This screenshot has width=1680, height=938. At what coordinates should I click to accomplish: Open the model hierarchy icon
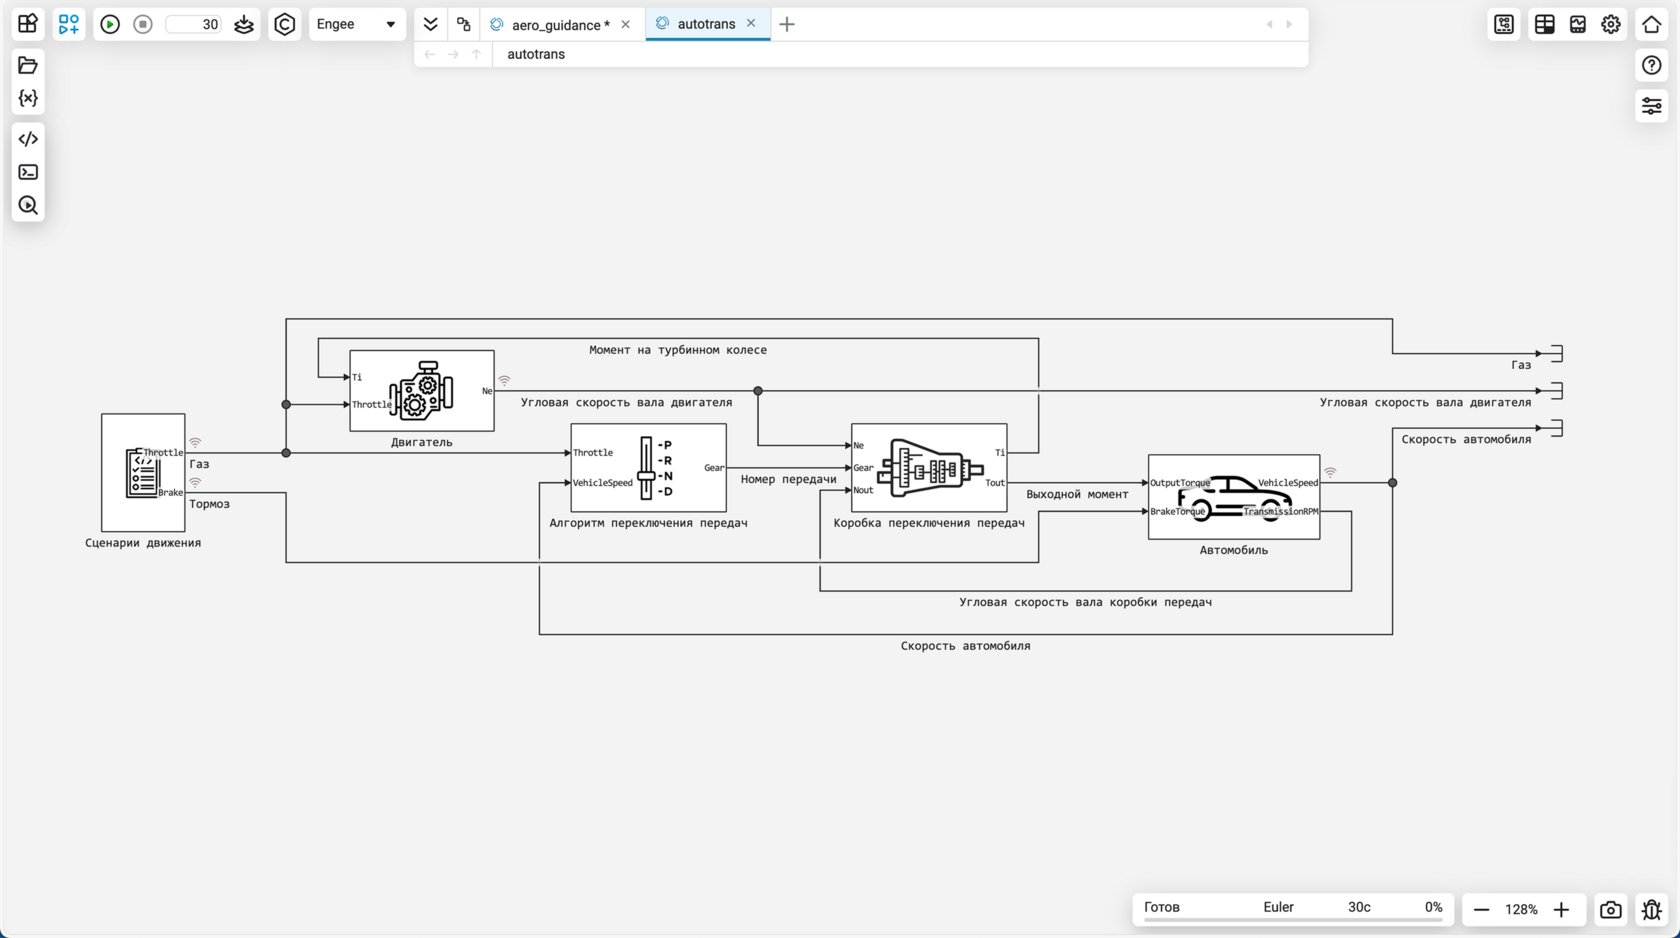click(464, 24)
